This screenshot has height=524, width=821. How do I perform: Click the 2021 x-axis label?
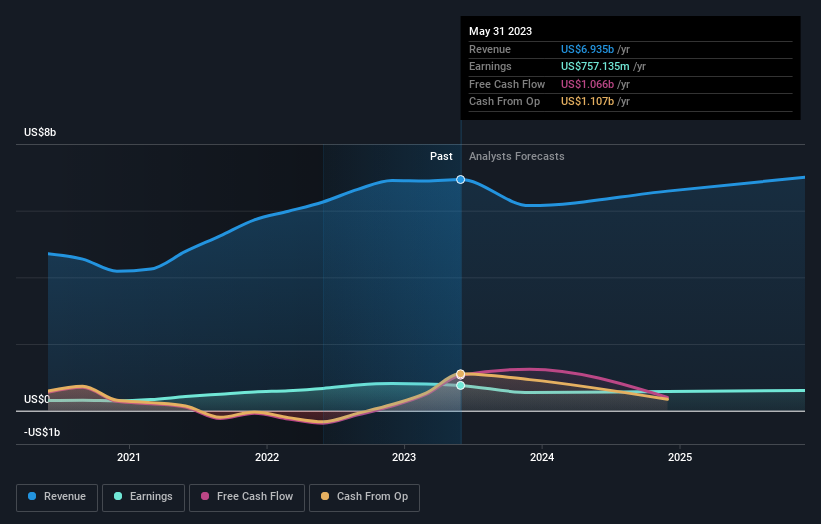(x=129, y=457)
